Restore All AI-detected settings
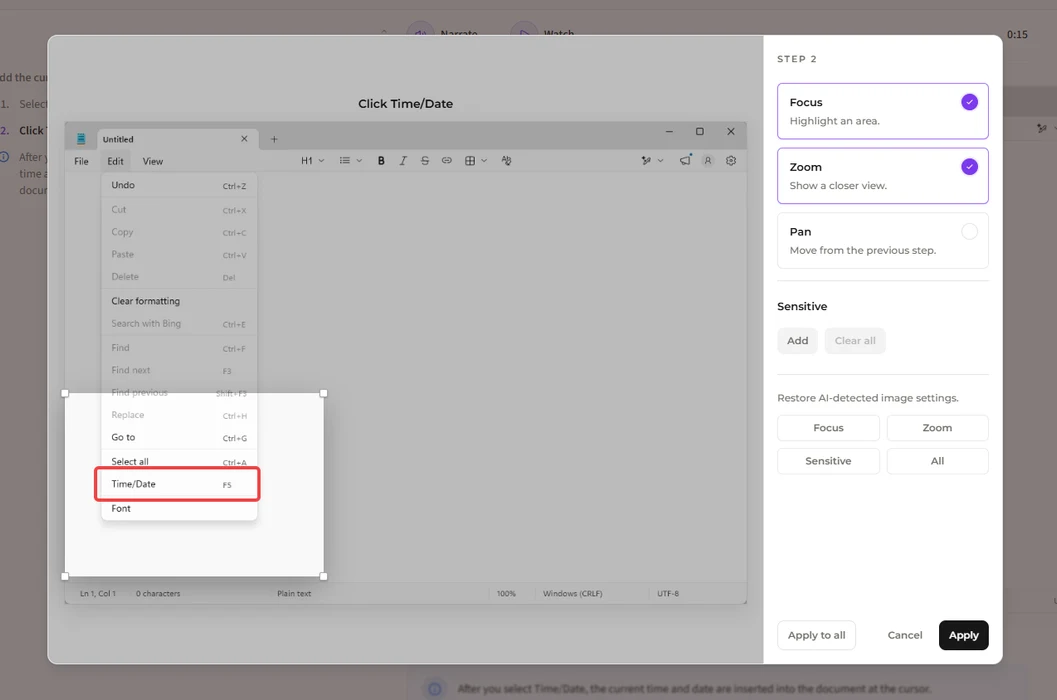1057x700 pixels. point(937,461)
